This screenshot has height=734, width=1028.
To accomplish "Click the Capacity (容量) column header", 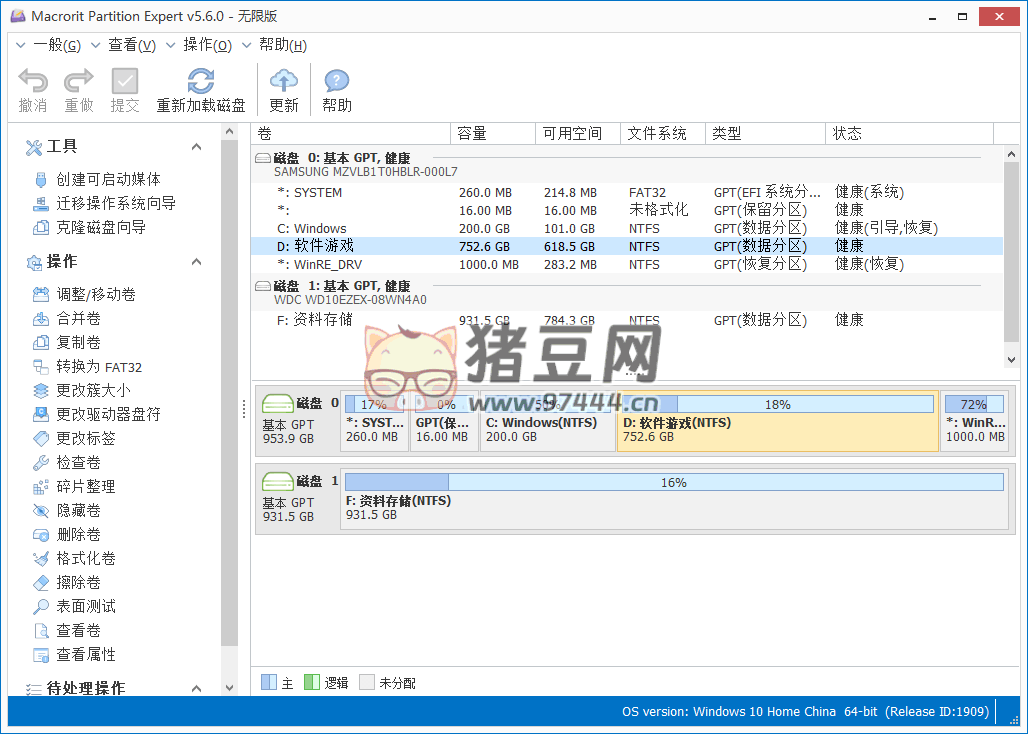I will pyautogui.click(x=472, y=134).
